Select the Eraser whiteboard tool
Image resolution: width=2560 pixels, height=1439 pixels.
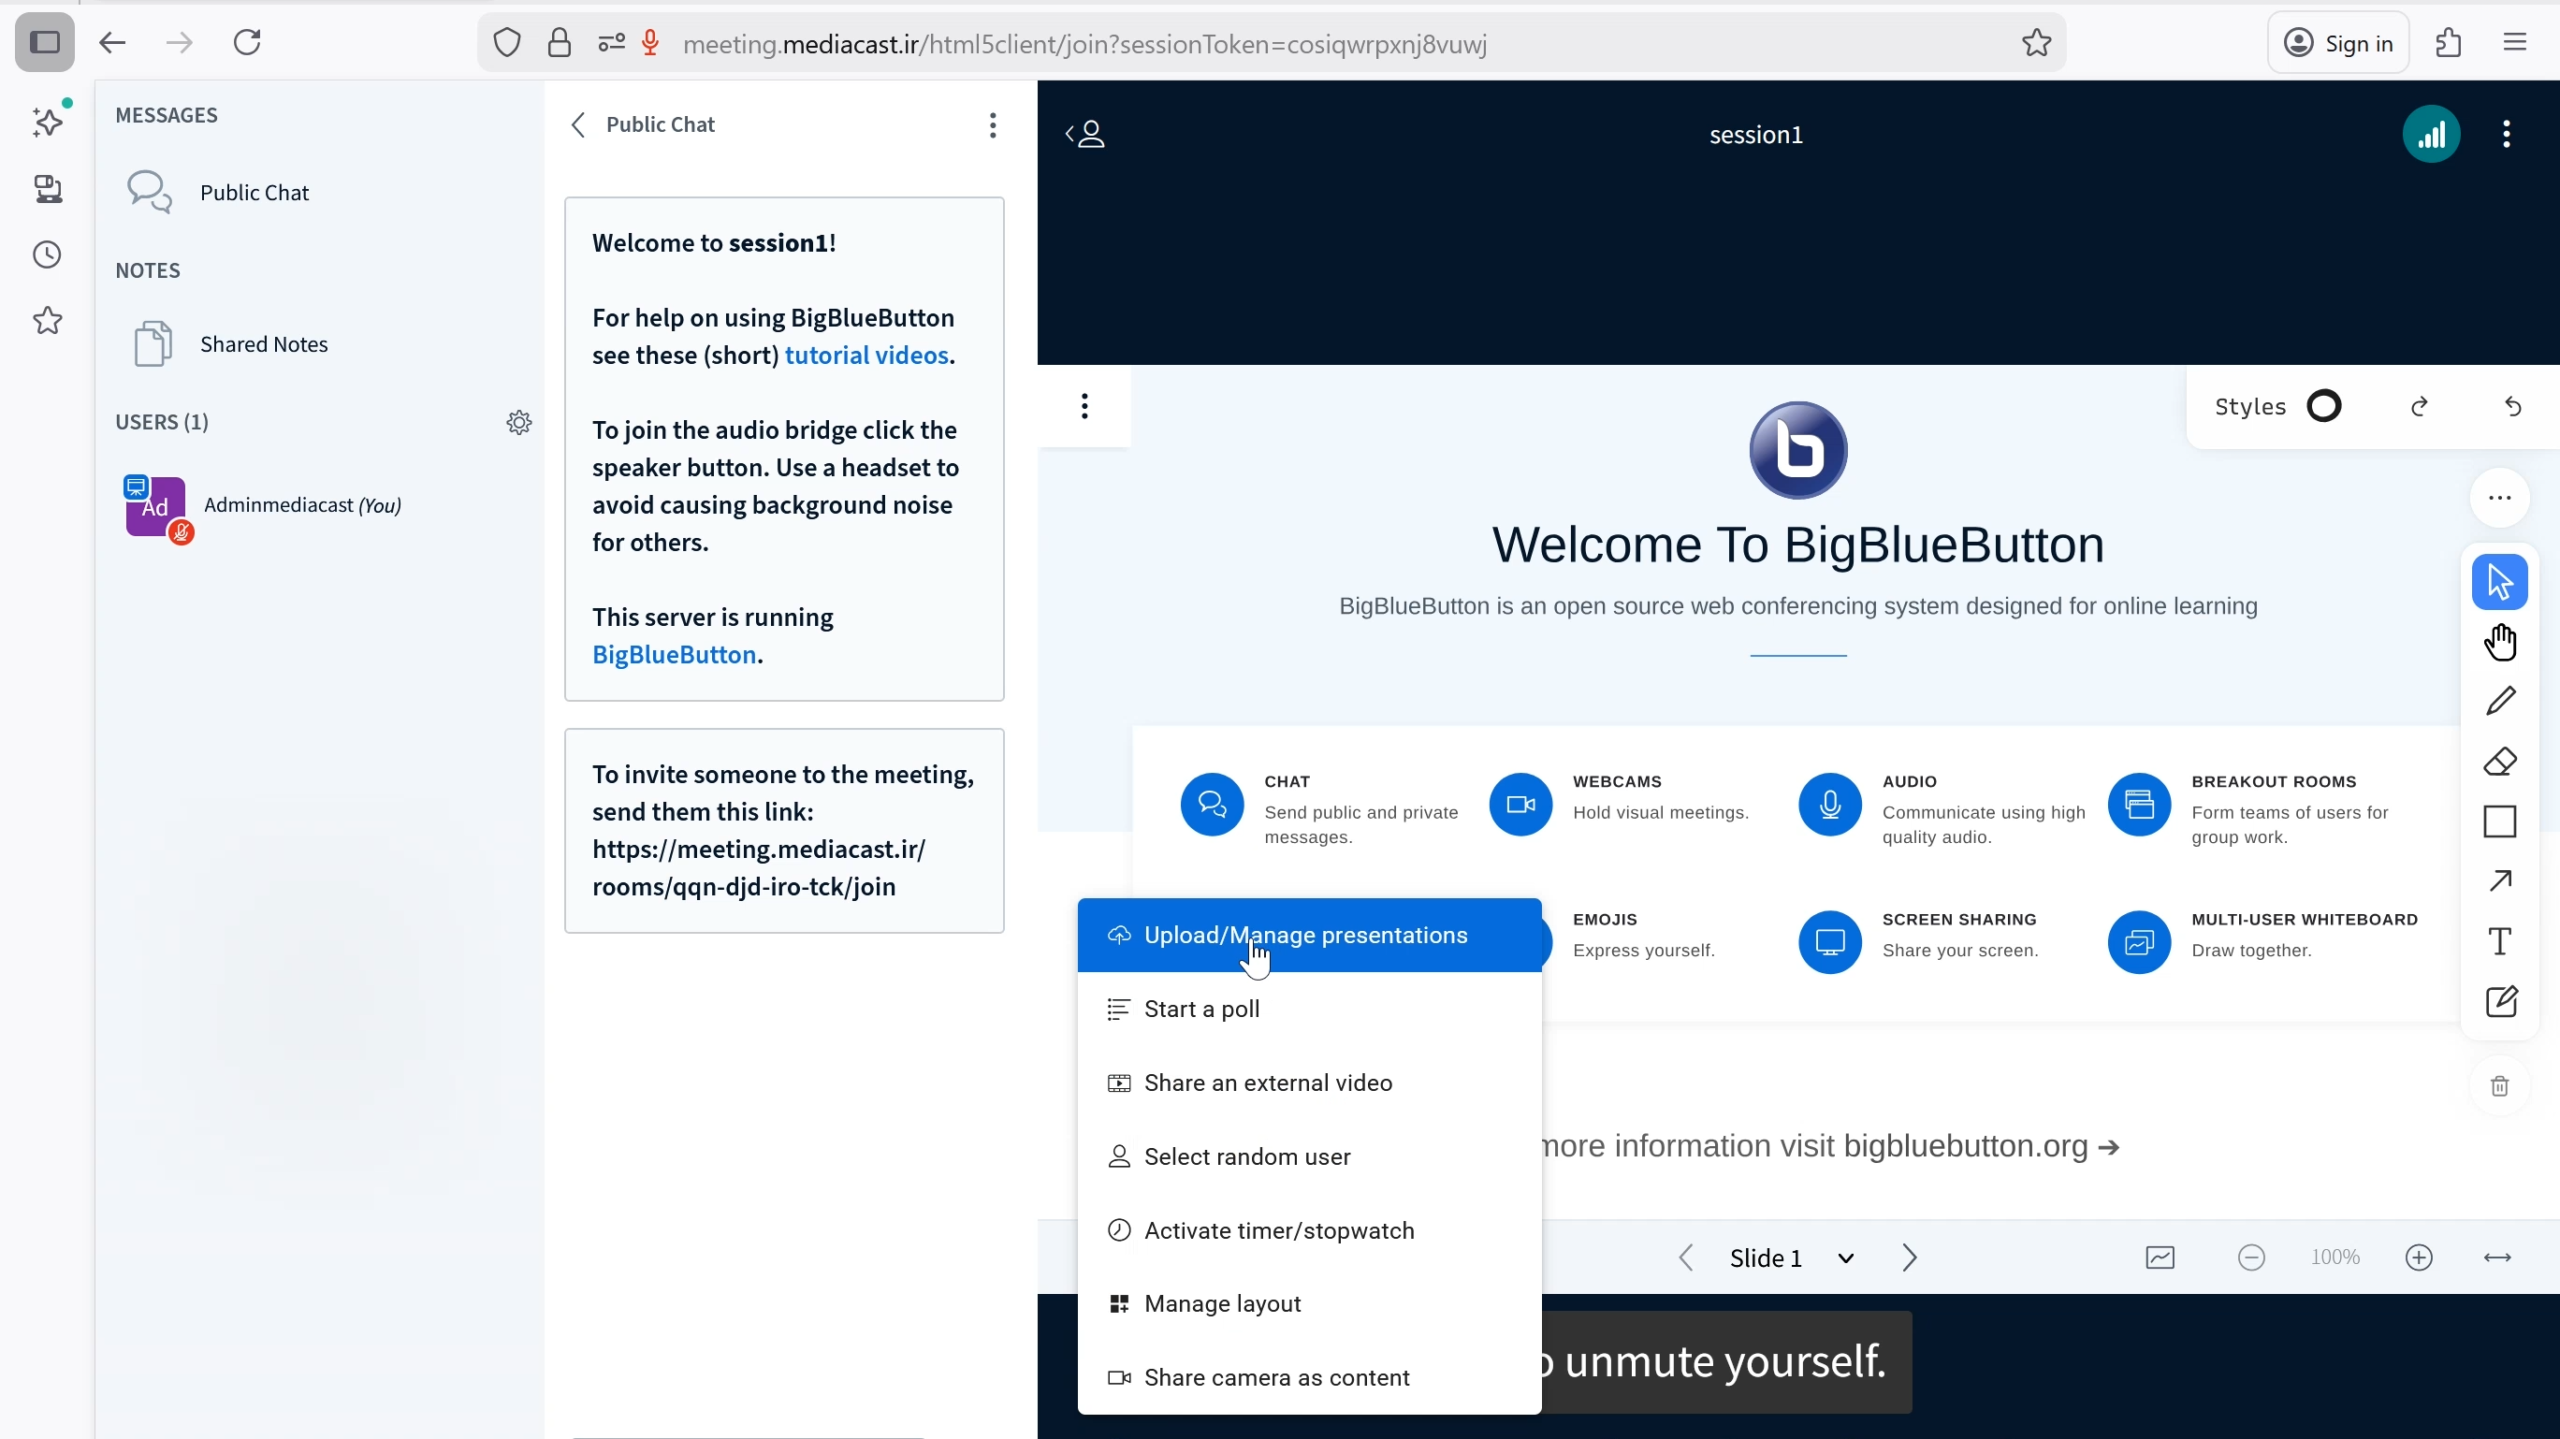[x=2500, y=762]
